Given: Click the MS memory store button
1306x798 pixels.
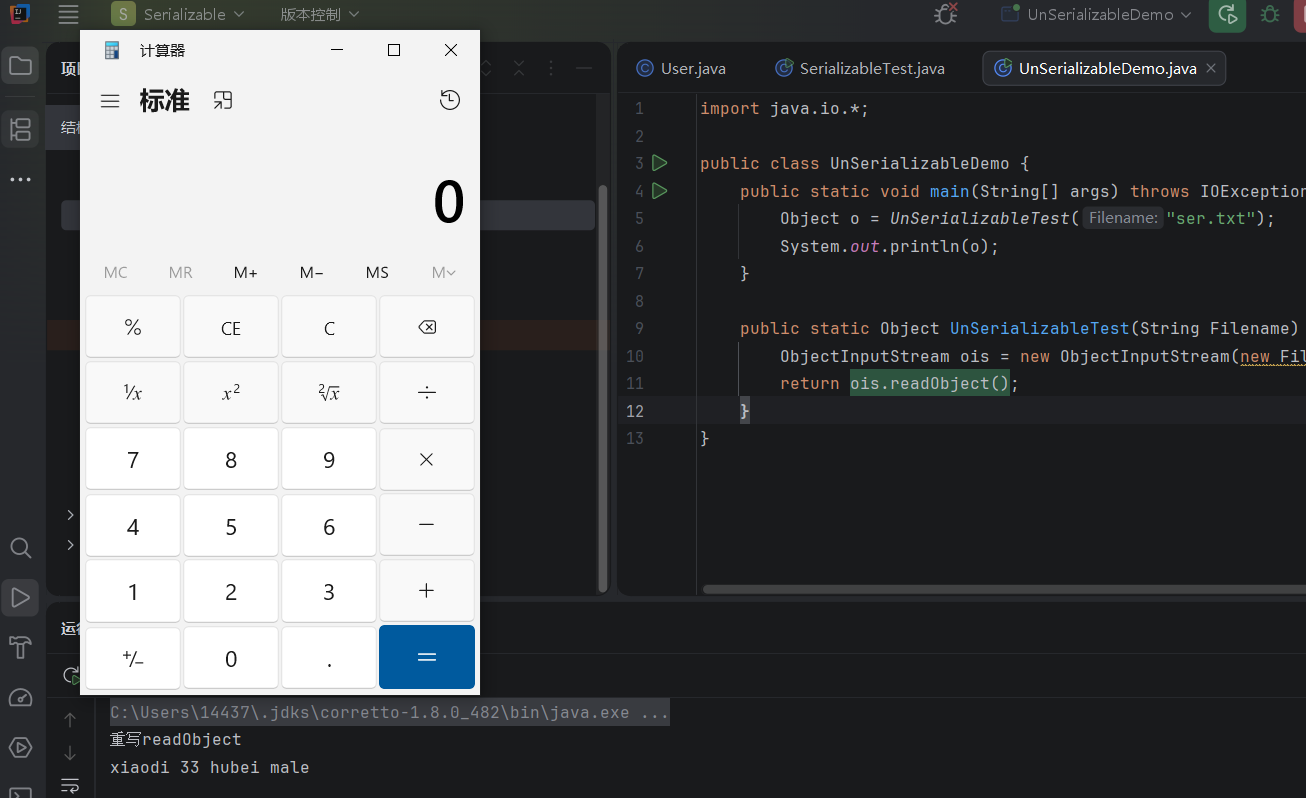Looking at the screenshot, I should pos(377,273).
